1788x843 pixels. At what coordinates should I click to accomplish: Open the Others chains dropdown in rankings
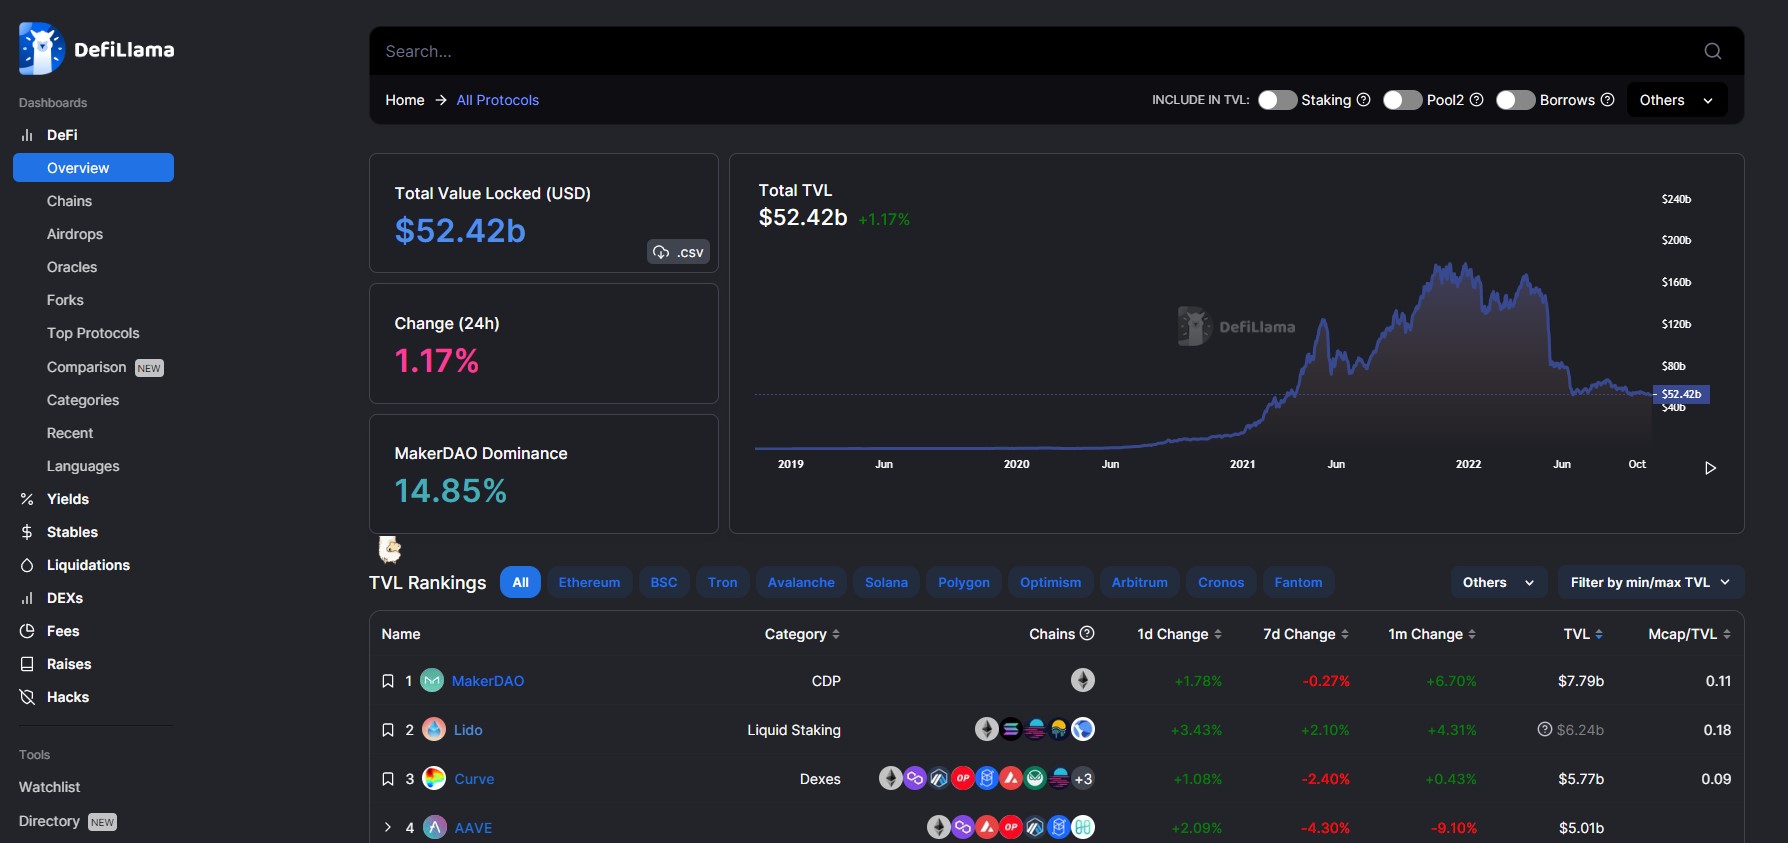coord(1499,582)
